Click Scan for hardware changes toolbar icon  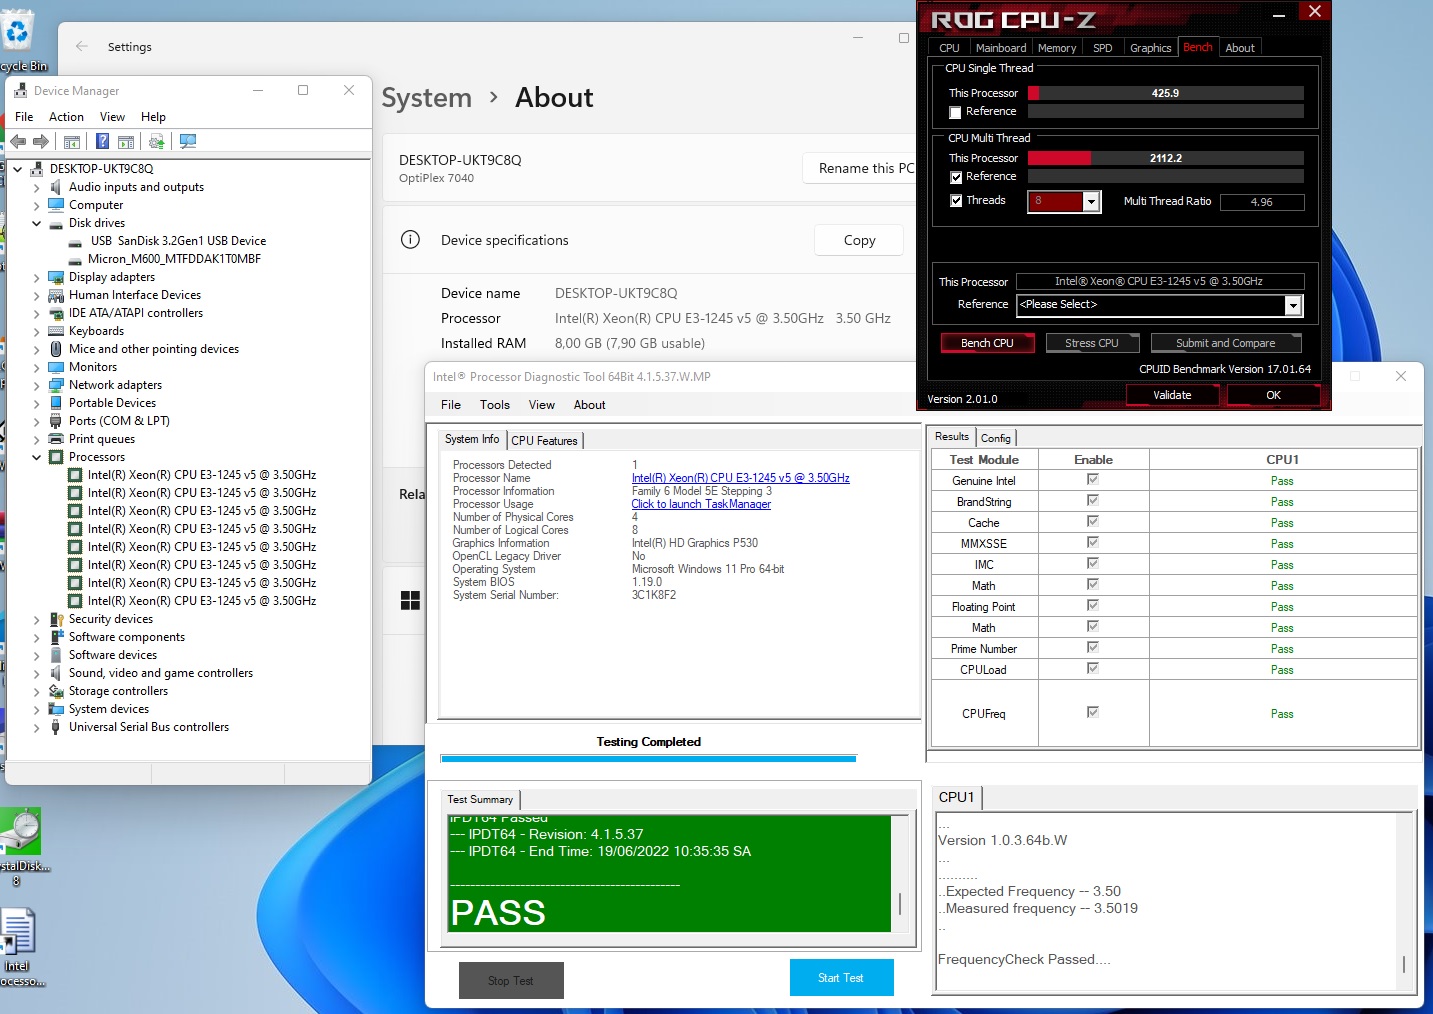(x=188, y=142)
